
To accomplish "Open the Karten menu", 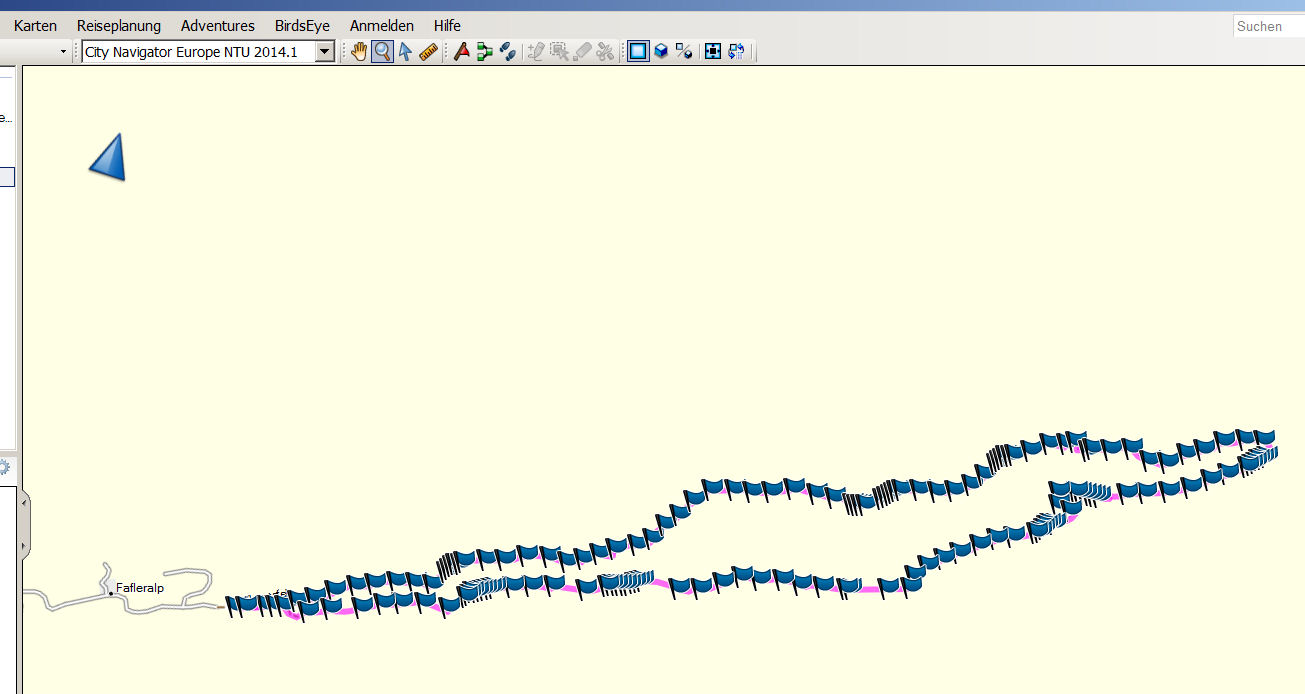I will [x=35, y=26].
